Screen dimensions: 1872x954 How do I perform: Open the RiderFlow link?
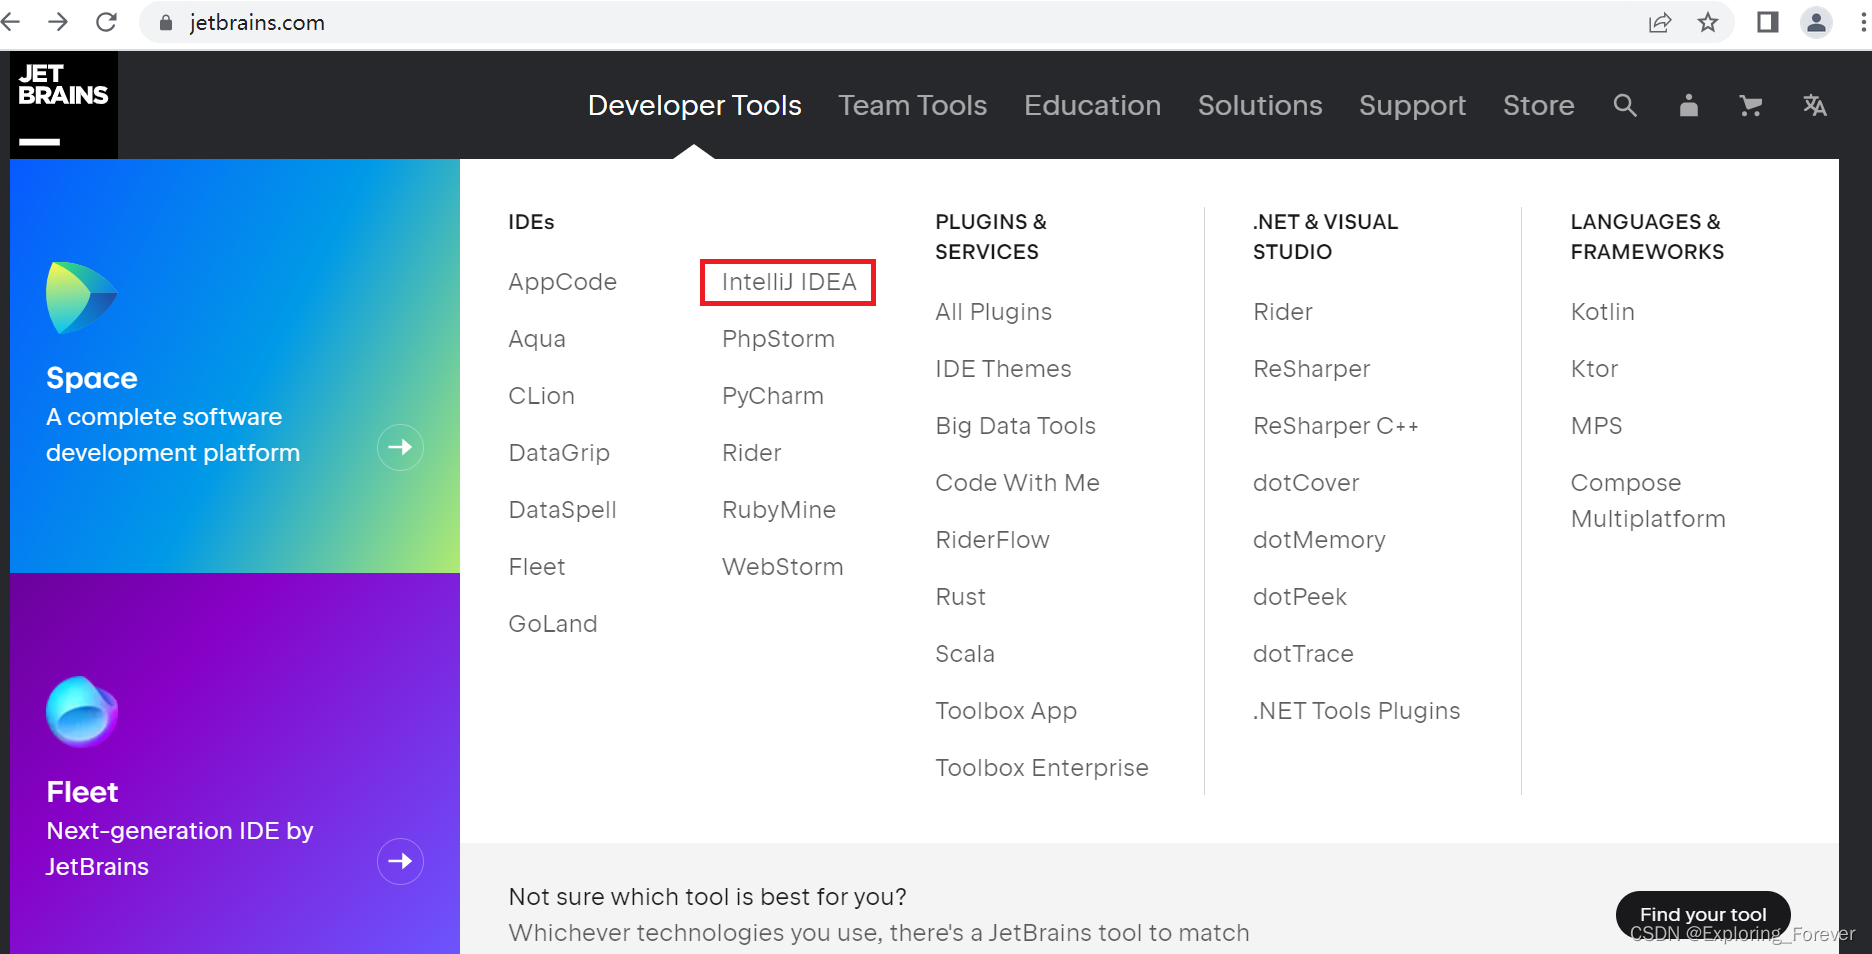tap(993, 540)
